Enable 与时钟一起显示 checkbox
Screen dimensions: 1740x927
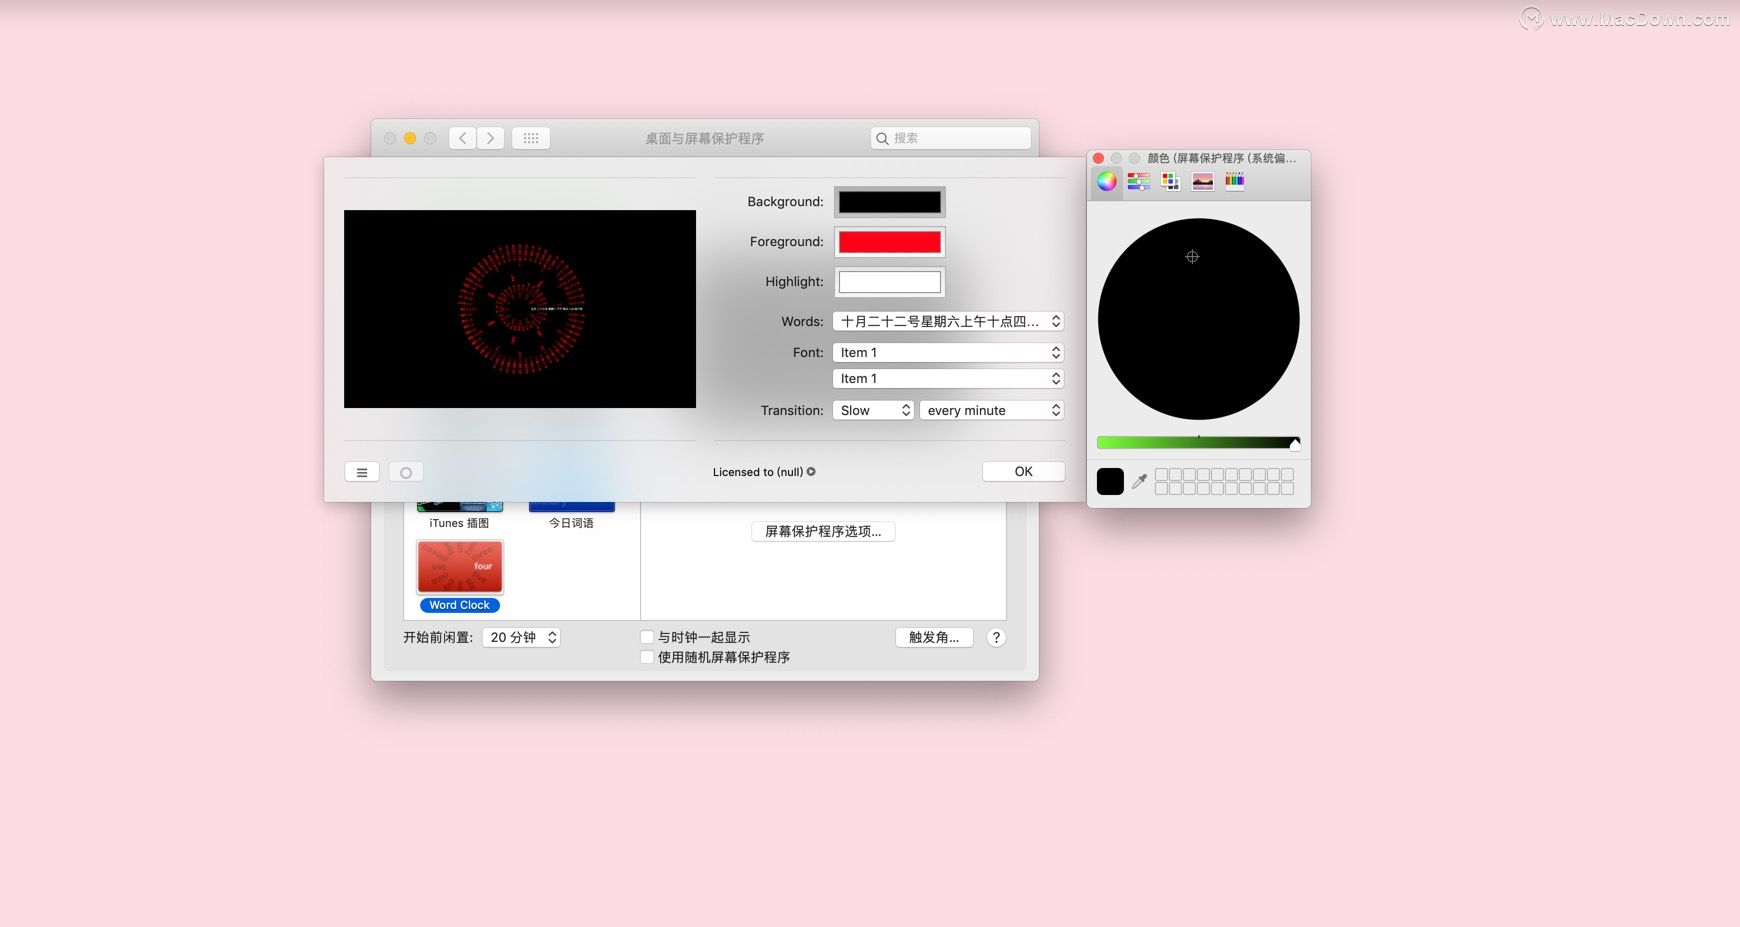647,636
